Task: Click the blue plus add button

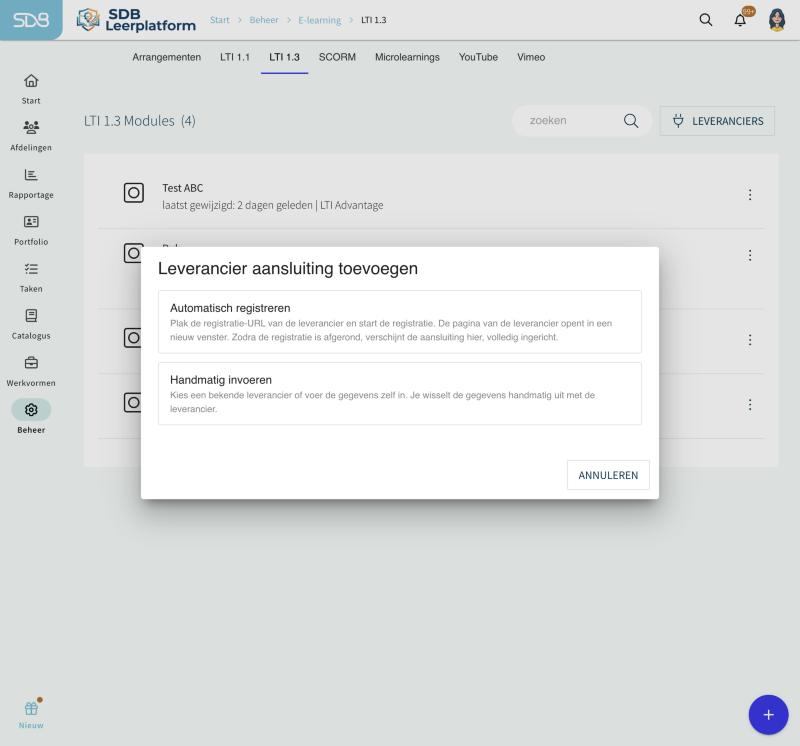Action: 768,715
